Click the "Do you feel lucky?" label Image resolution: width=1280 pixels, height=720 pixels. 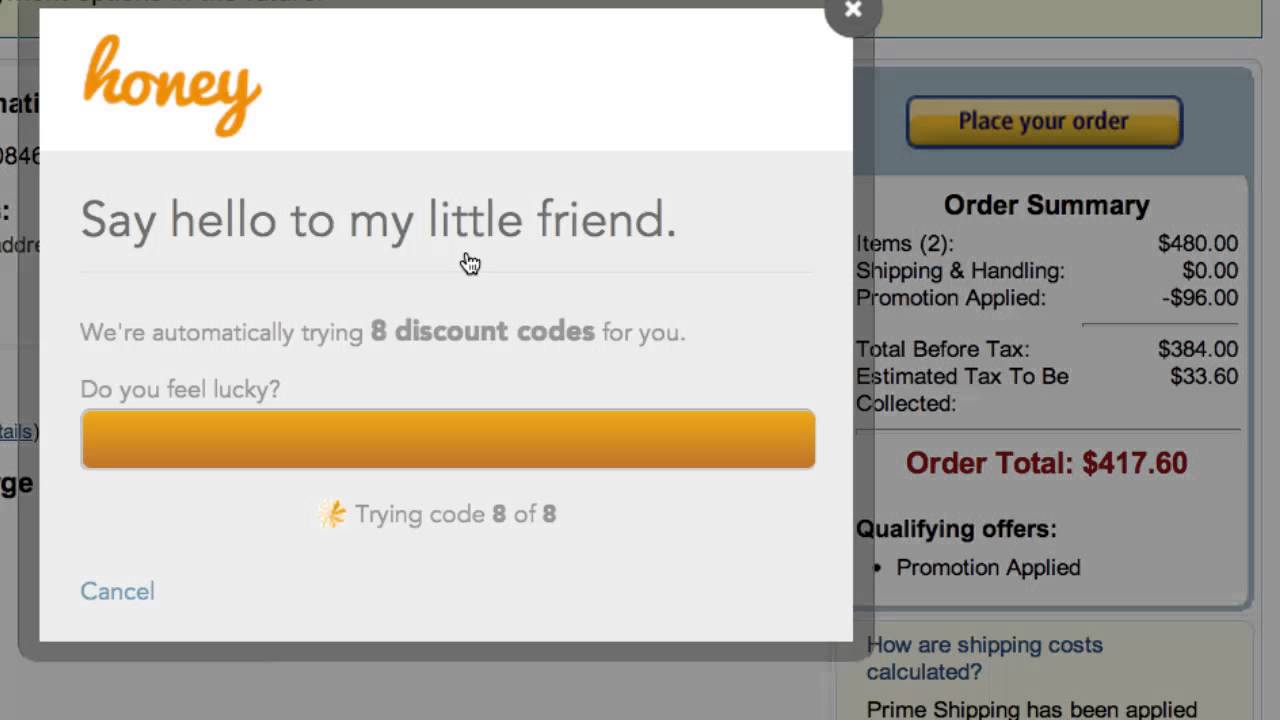pos(180,389)
